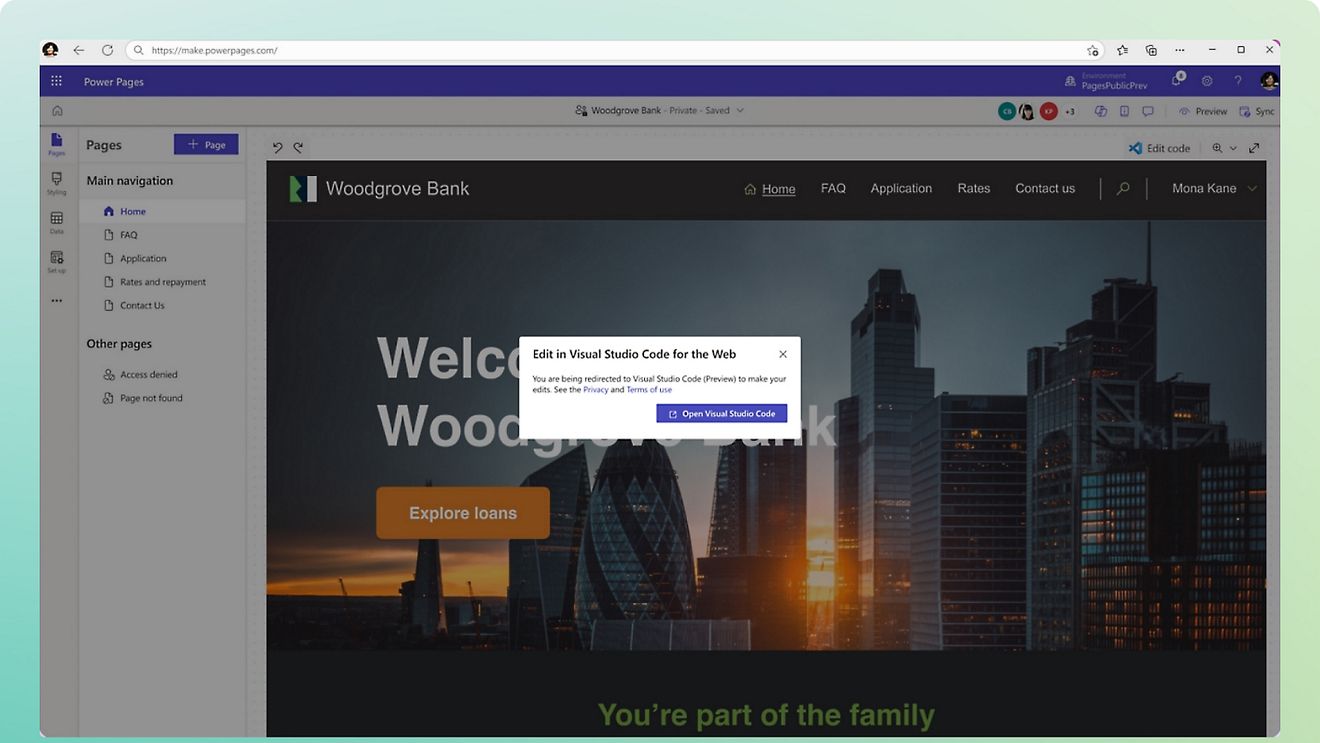Image resolution: width=1320 pixels, height=743 pixels.
Task: Select Home page in Main navigation
Action: point(163,211)
